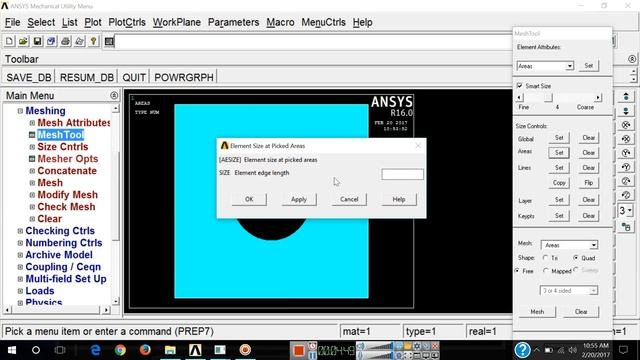Click Smart Size slider Coarse arrow
640x360 pixels.
point(598,98)
